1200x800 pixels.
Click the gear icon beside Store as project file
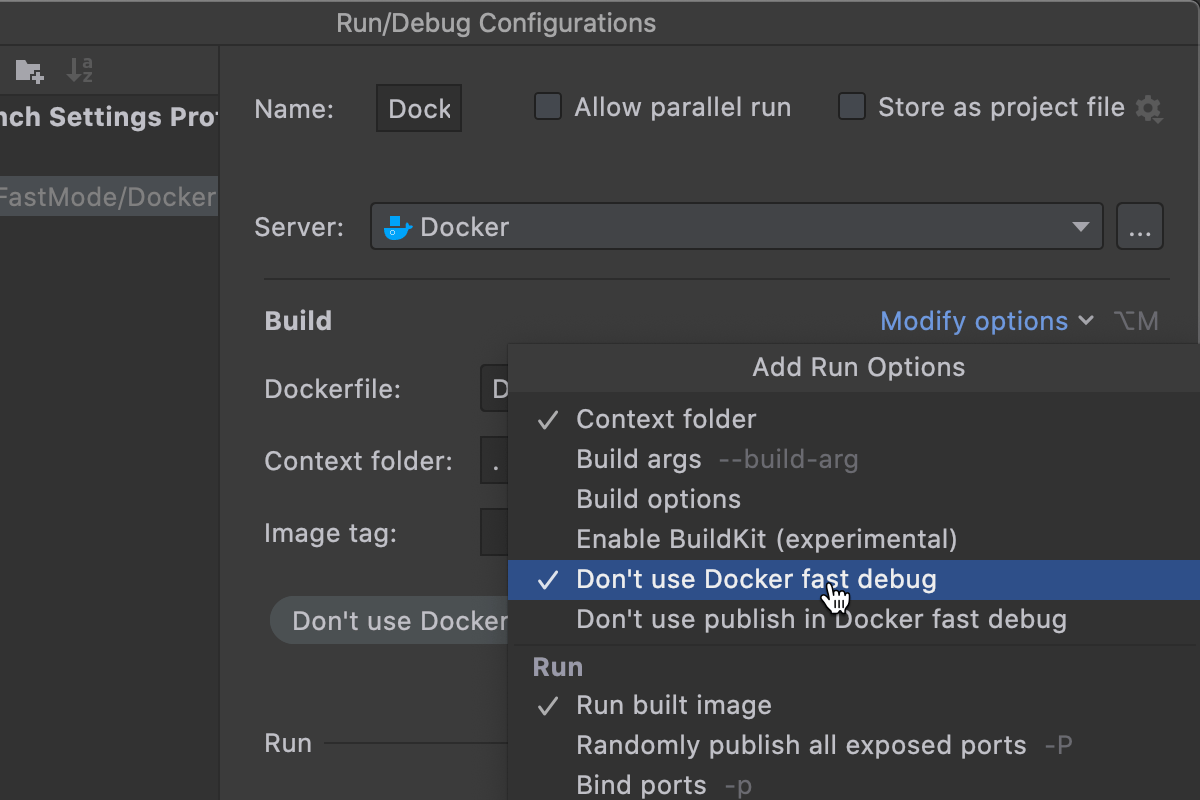[x=1148, y=108]
